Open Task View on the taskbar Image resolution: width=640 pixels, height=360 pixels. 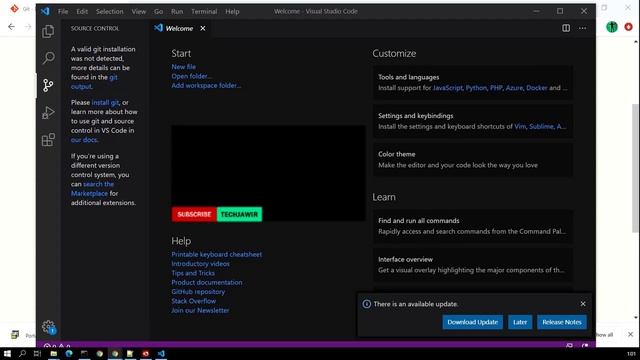coord(38,353)
